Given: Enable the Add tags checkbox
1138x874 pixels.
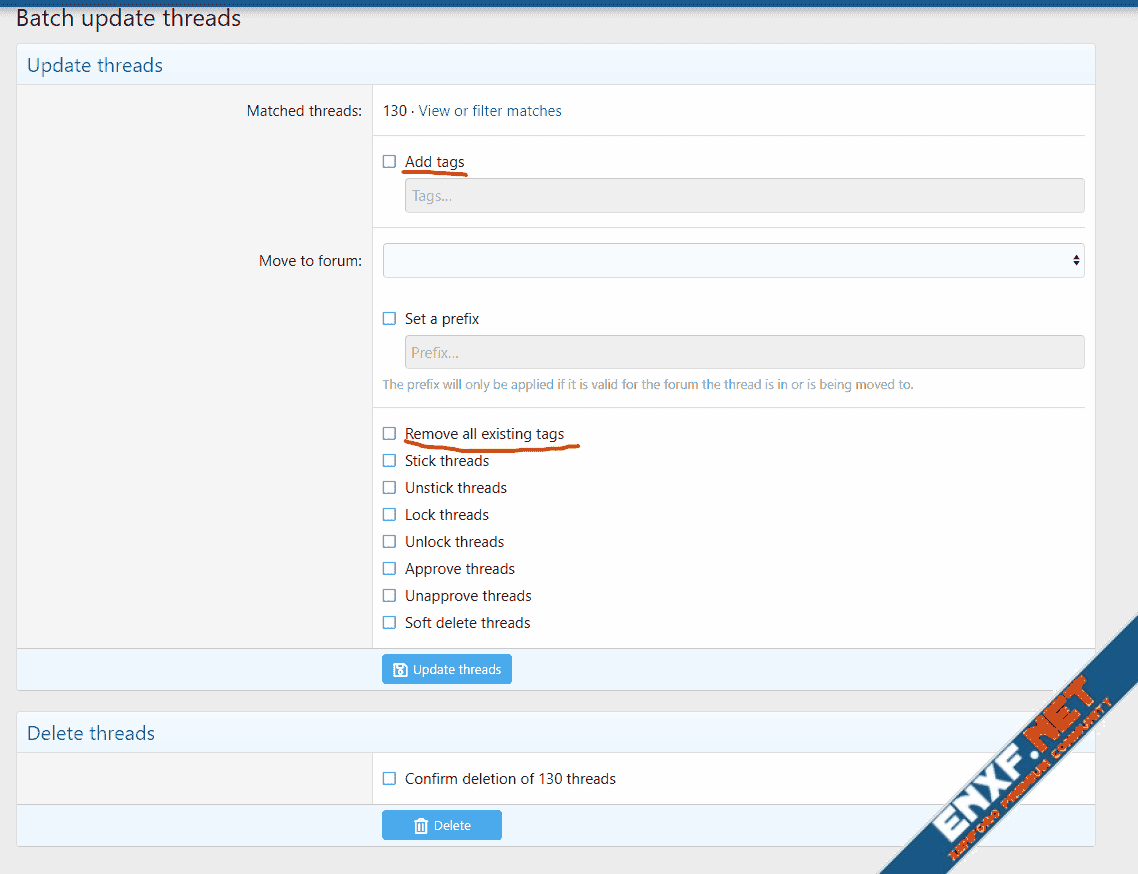Looking at the screenshot, I should point(390,162).
